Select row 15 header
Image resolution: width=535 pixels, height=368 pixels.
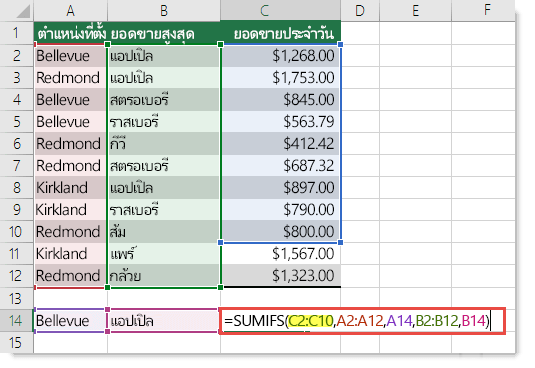point(17,342)
